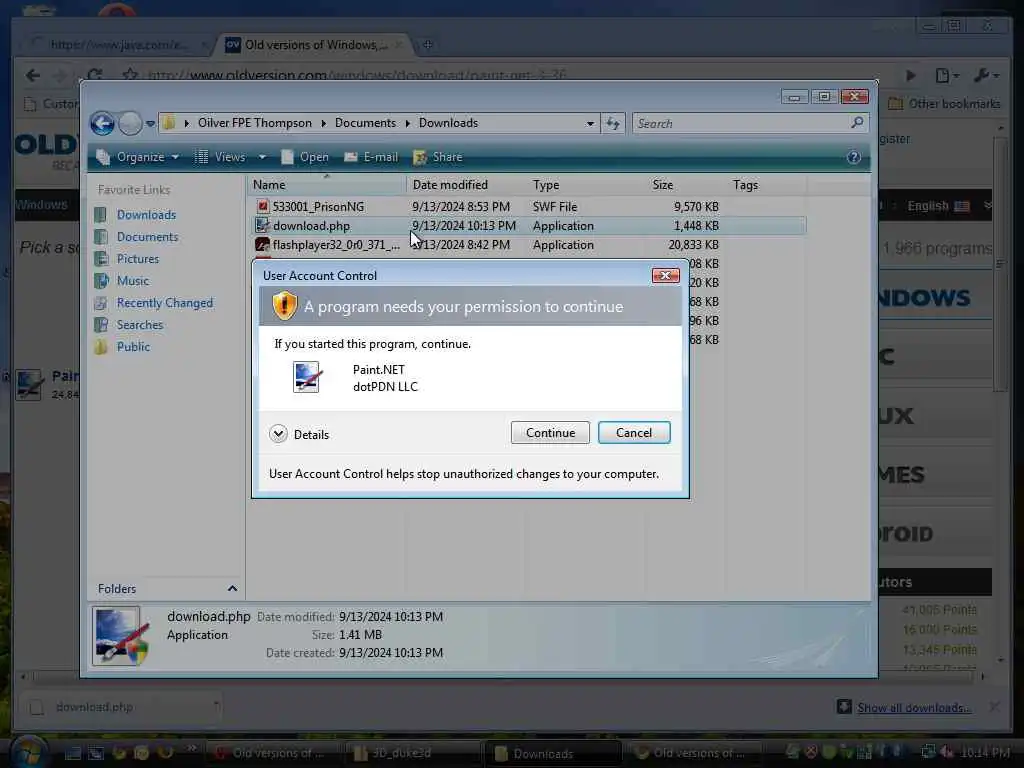This screenshot has height=768, width=1024.
Task: Click the Explorer search magnifier icon
Action: (857, 123)
